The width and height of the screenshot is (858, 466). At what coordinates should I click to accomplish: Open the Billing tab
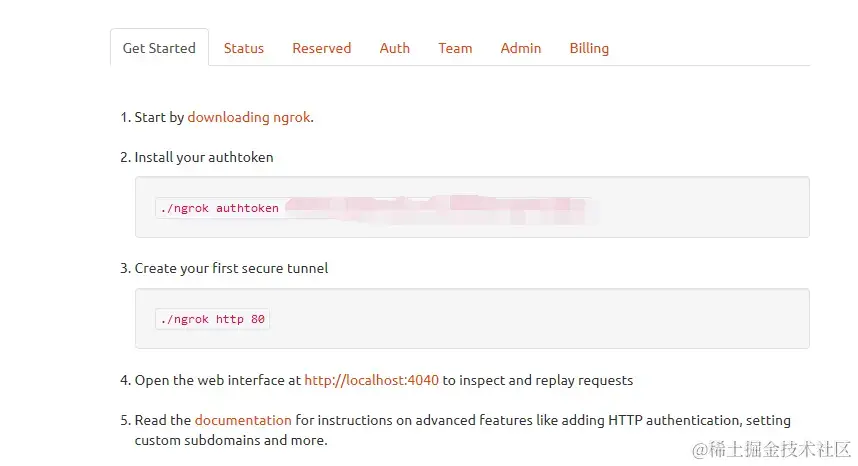tap(589, 49)
